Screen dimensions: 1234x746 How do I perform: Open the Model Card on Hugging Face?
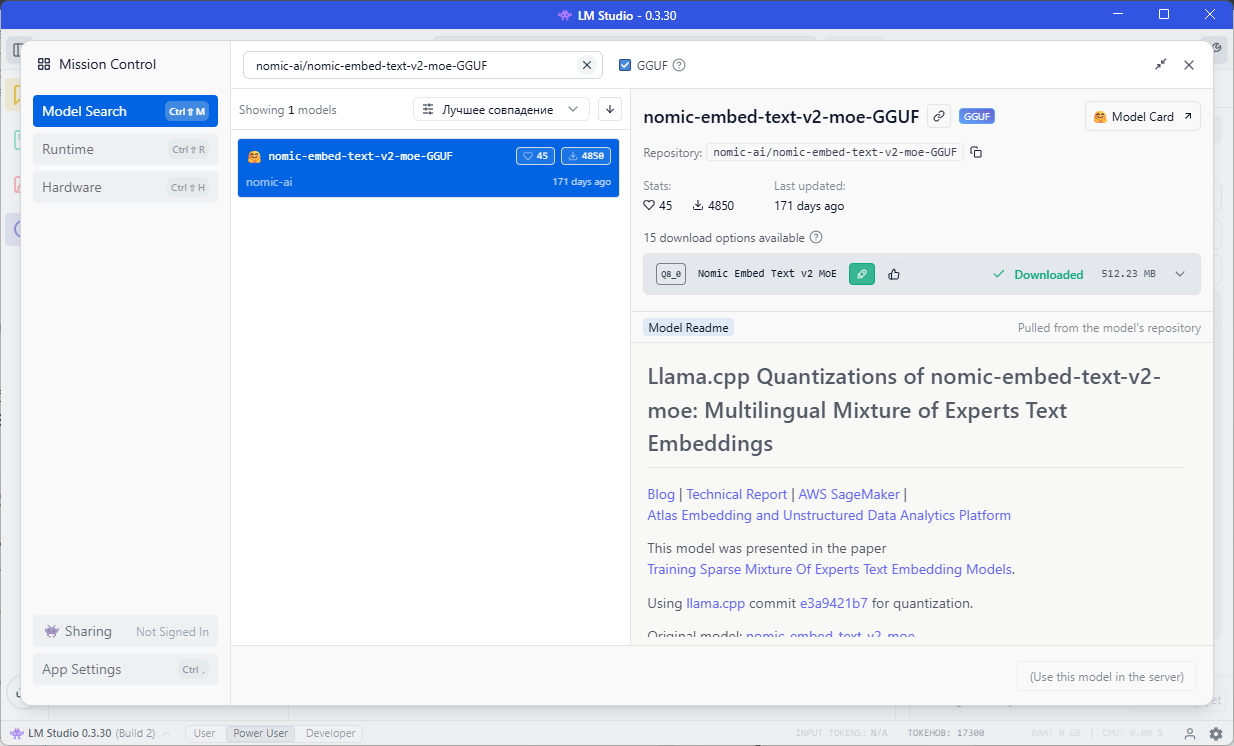1143,116
